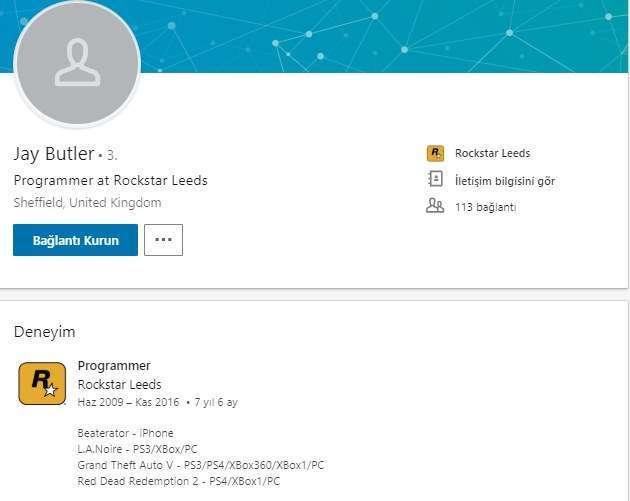Click the date range Haz 2009 – Kas 2016

coord(128,402)
